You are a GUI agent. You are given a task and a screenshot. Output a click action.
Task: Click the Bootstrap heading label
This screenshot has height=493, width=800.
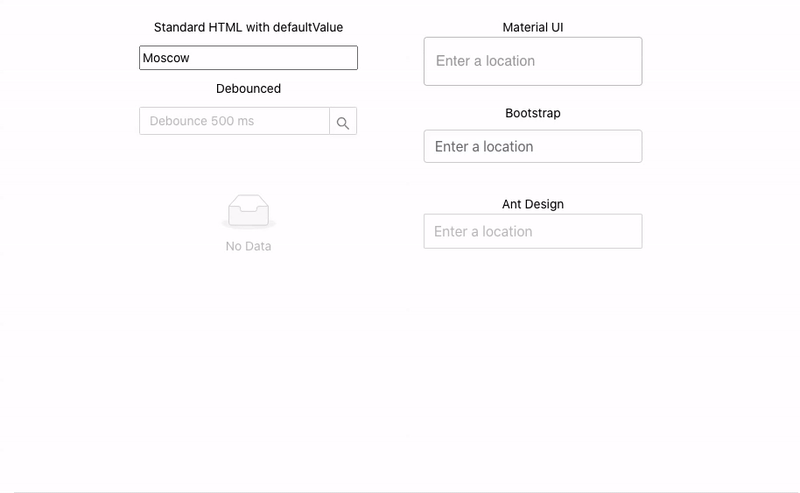[533, 113]
